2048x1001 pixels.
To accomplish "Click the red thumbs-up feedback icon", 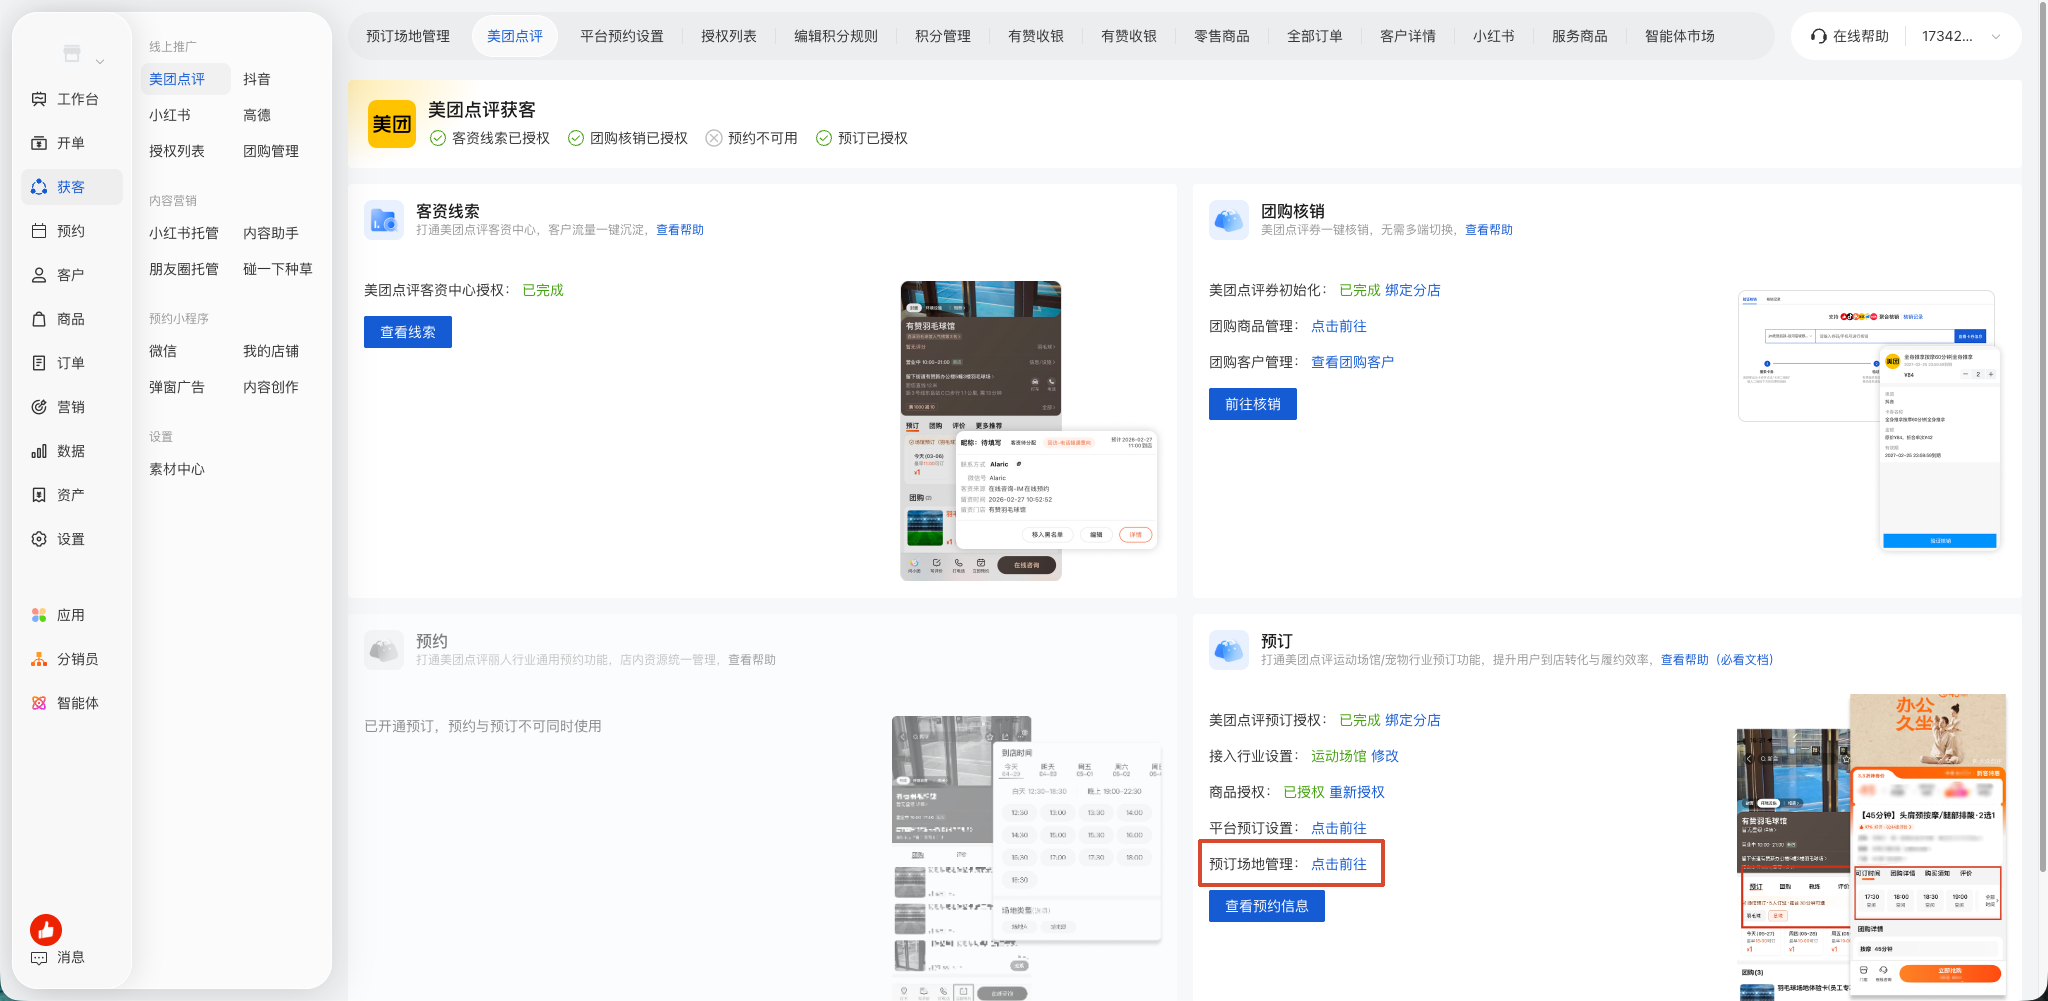I will click(x=46, y=930).
